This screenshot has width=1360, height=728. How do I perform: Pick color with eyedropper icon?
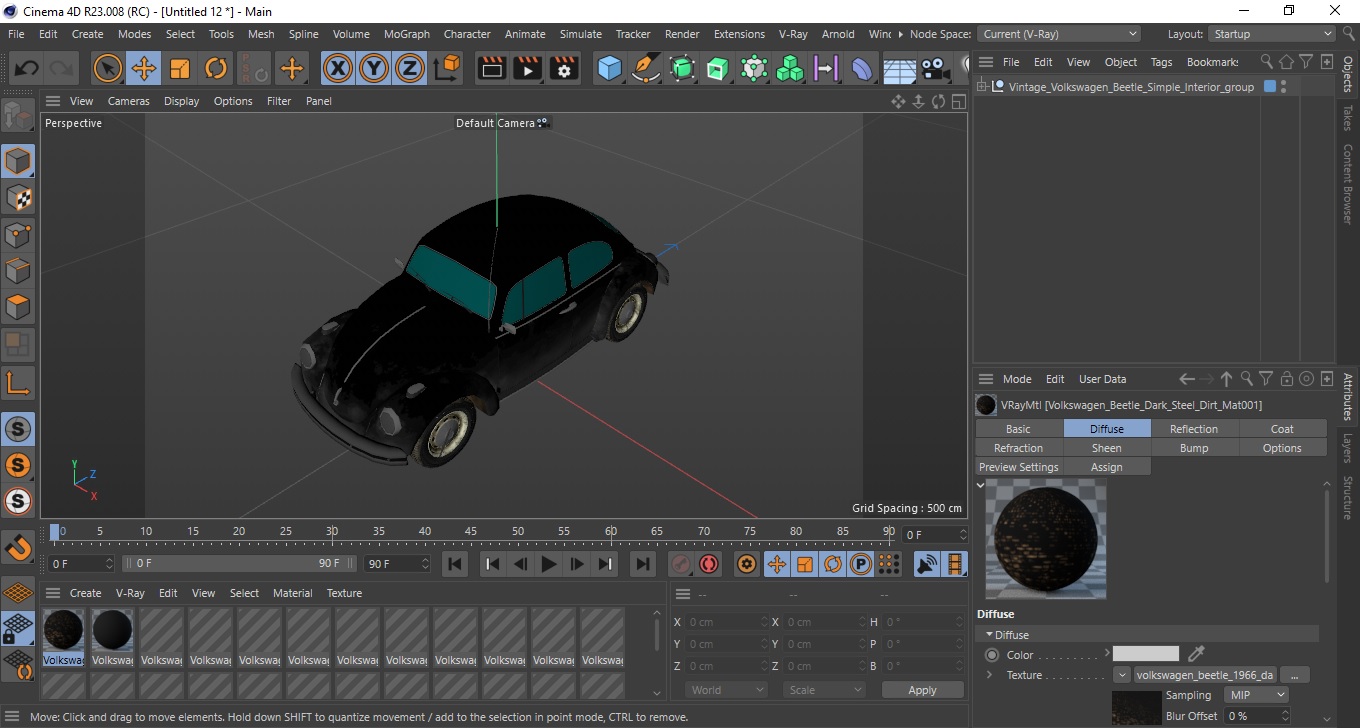(x=1196, y=654)
